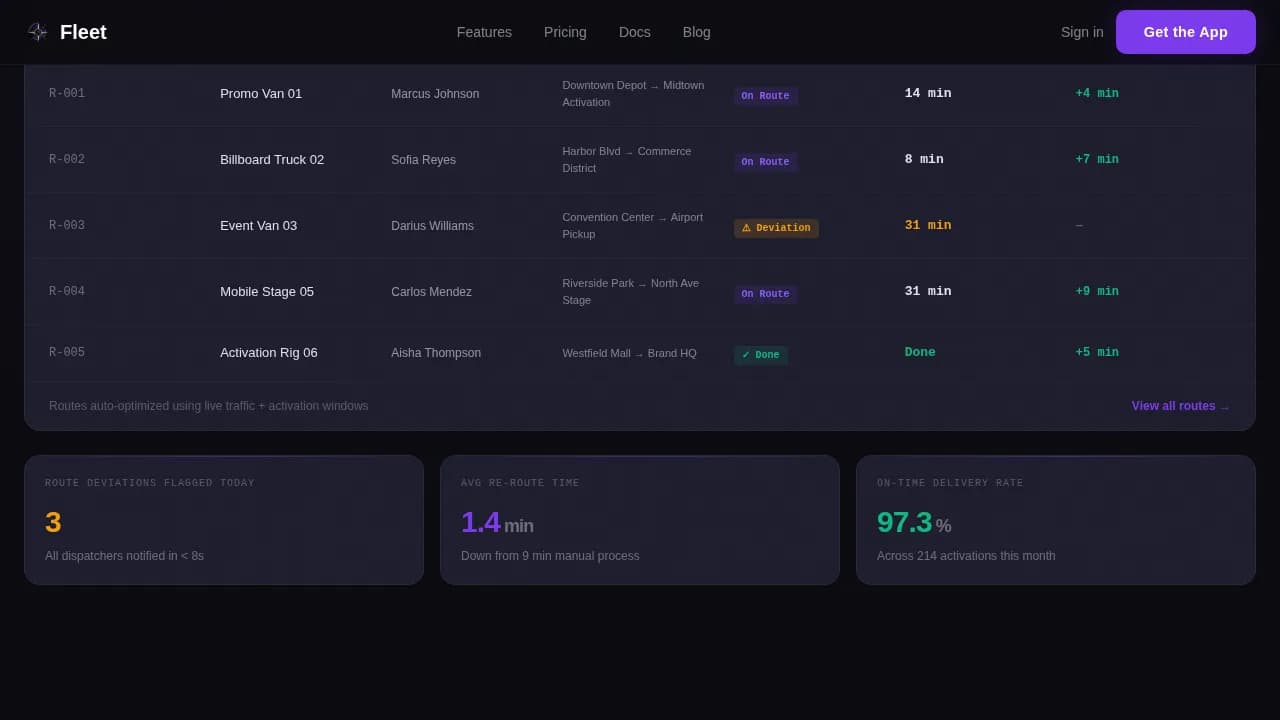Click the checkmark icon on the Done badge
Viewport: 1280px width, 720px height.
744,354
